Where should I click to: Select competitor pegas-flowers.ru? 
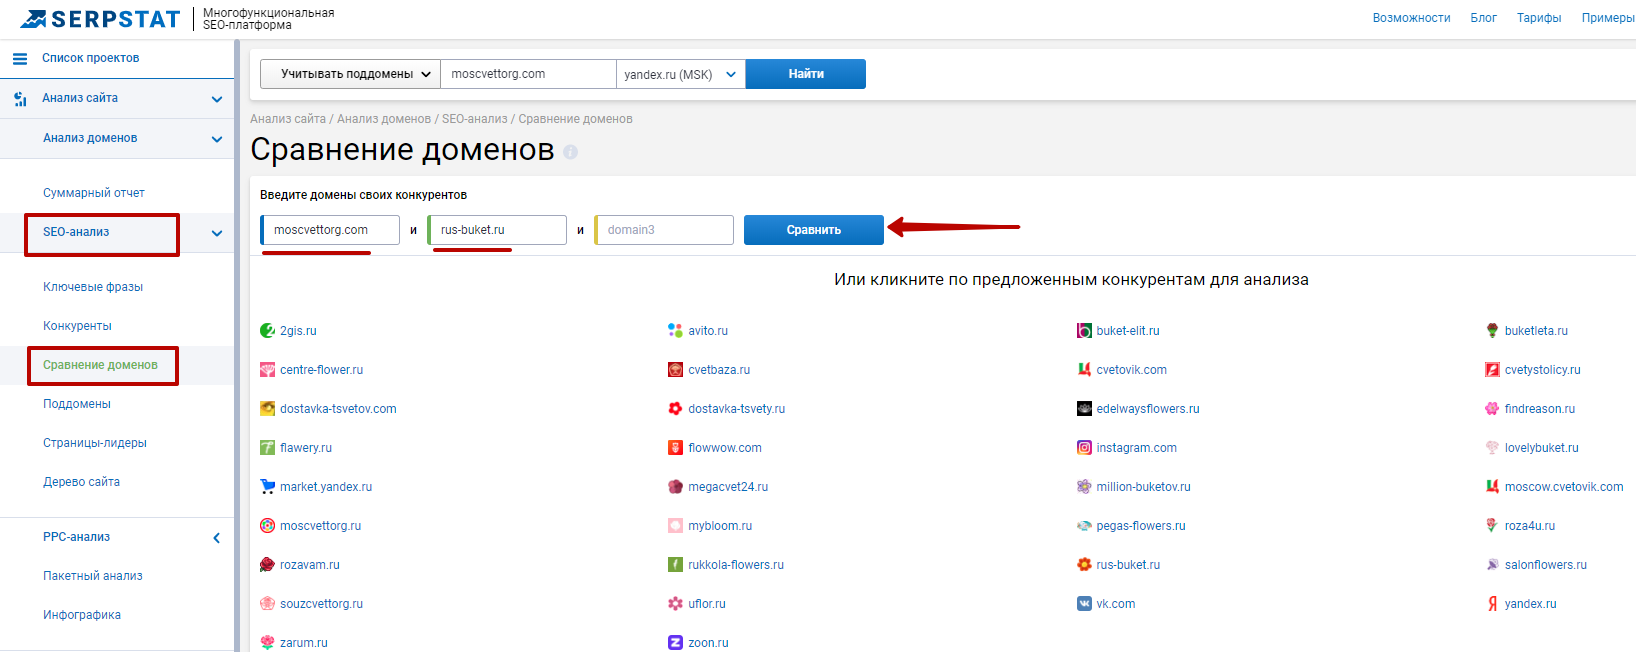[1141, 526]
